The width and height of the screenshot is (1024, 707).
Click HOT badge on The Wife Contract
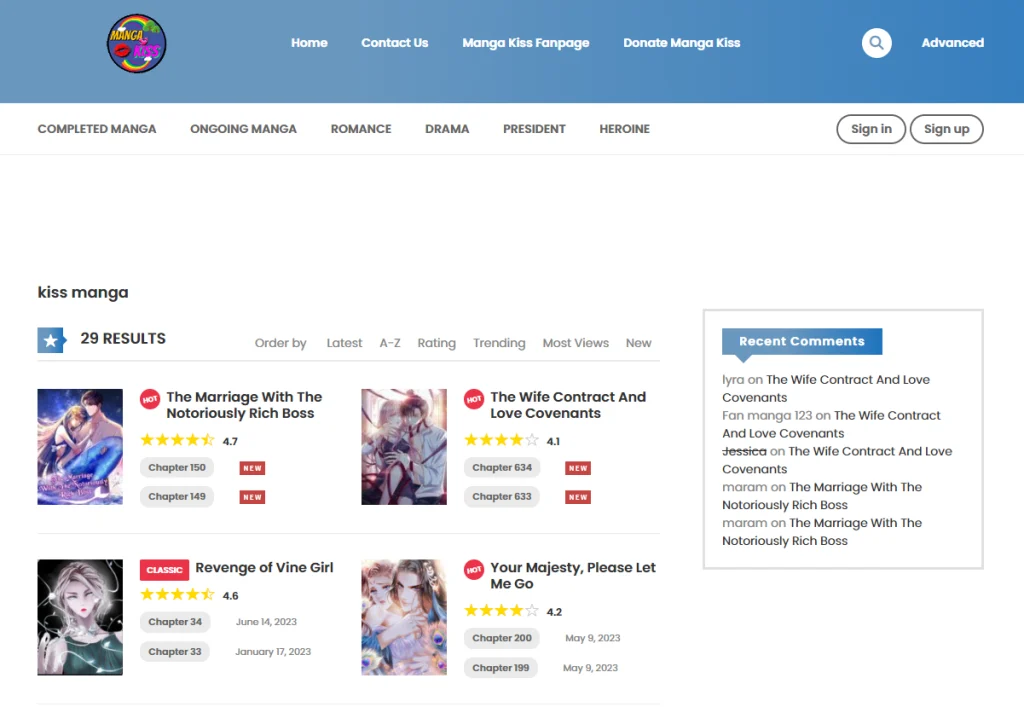click(474, 399)
